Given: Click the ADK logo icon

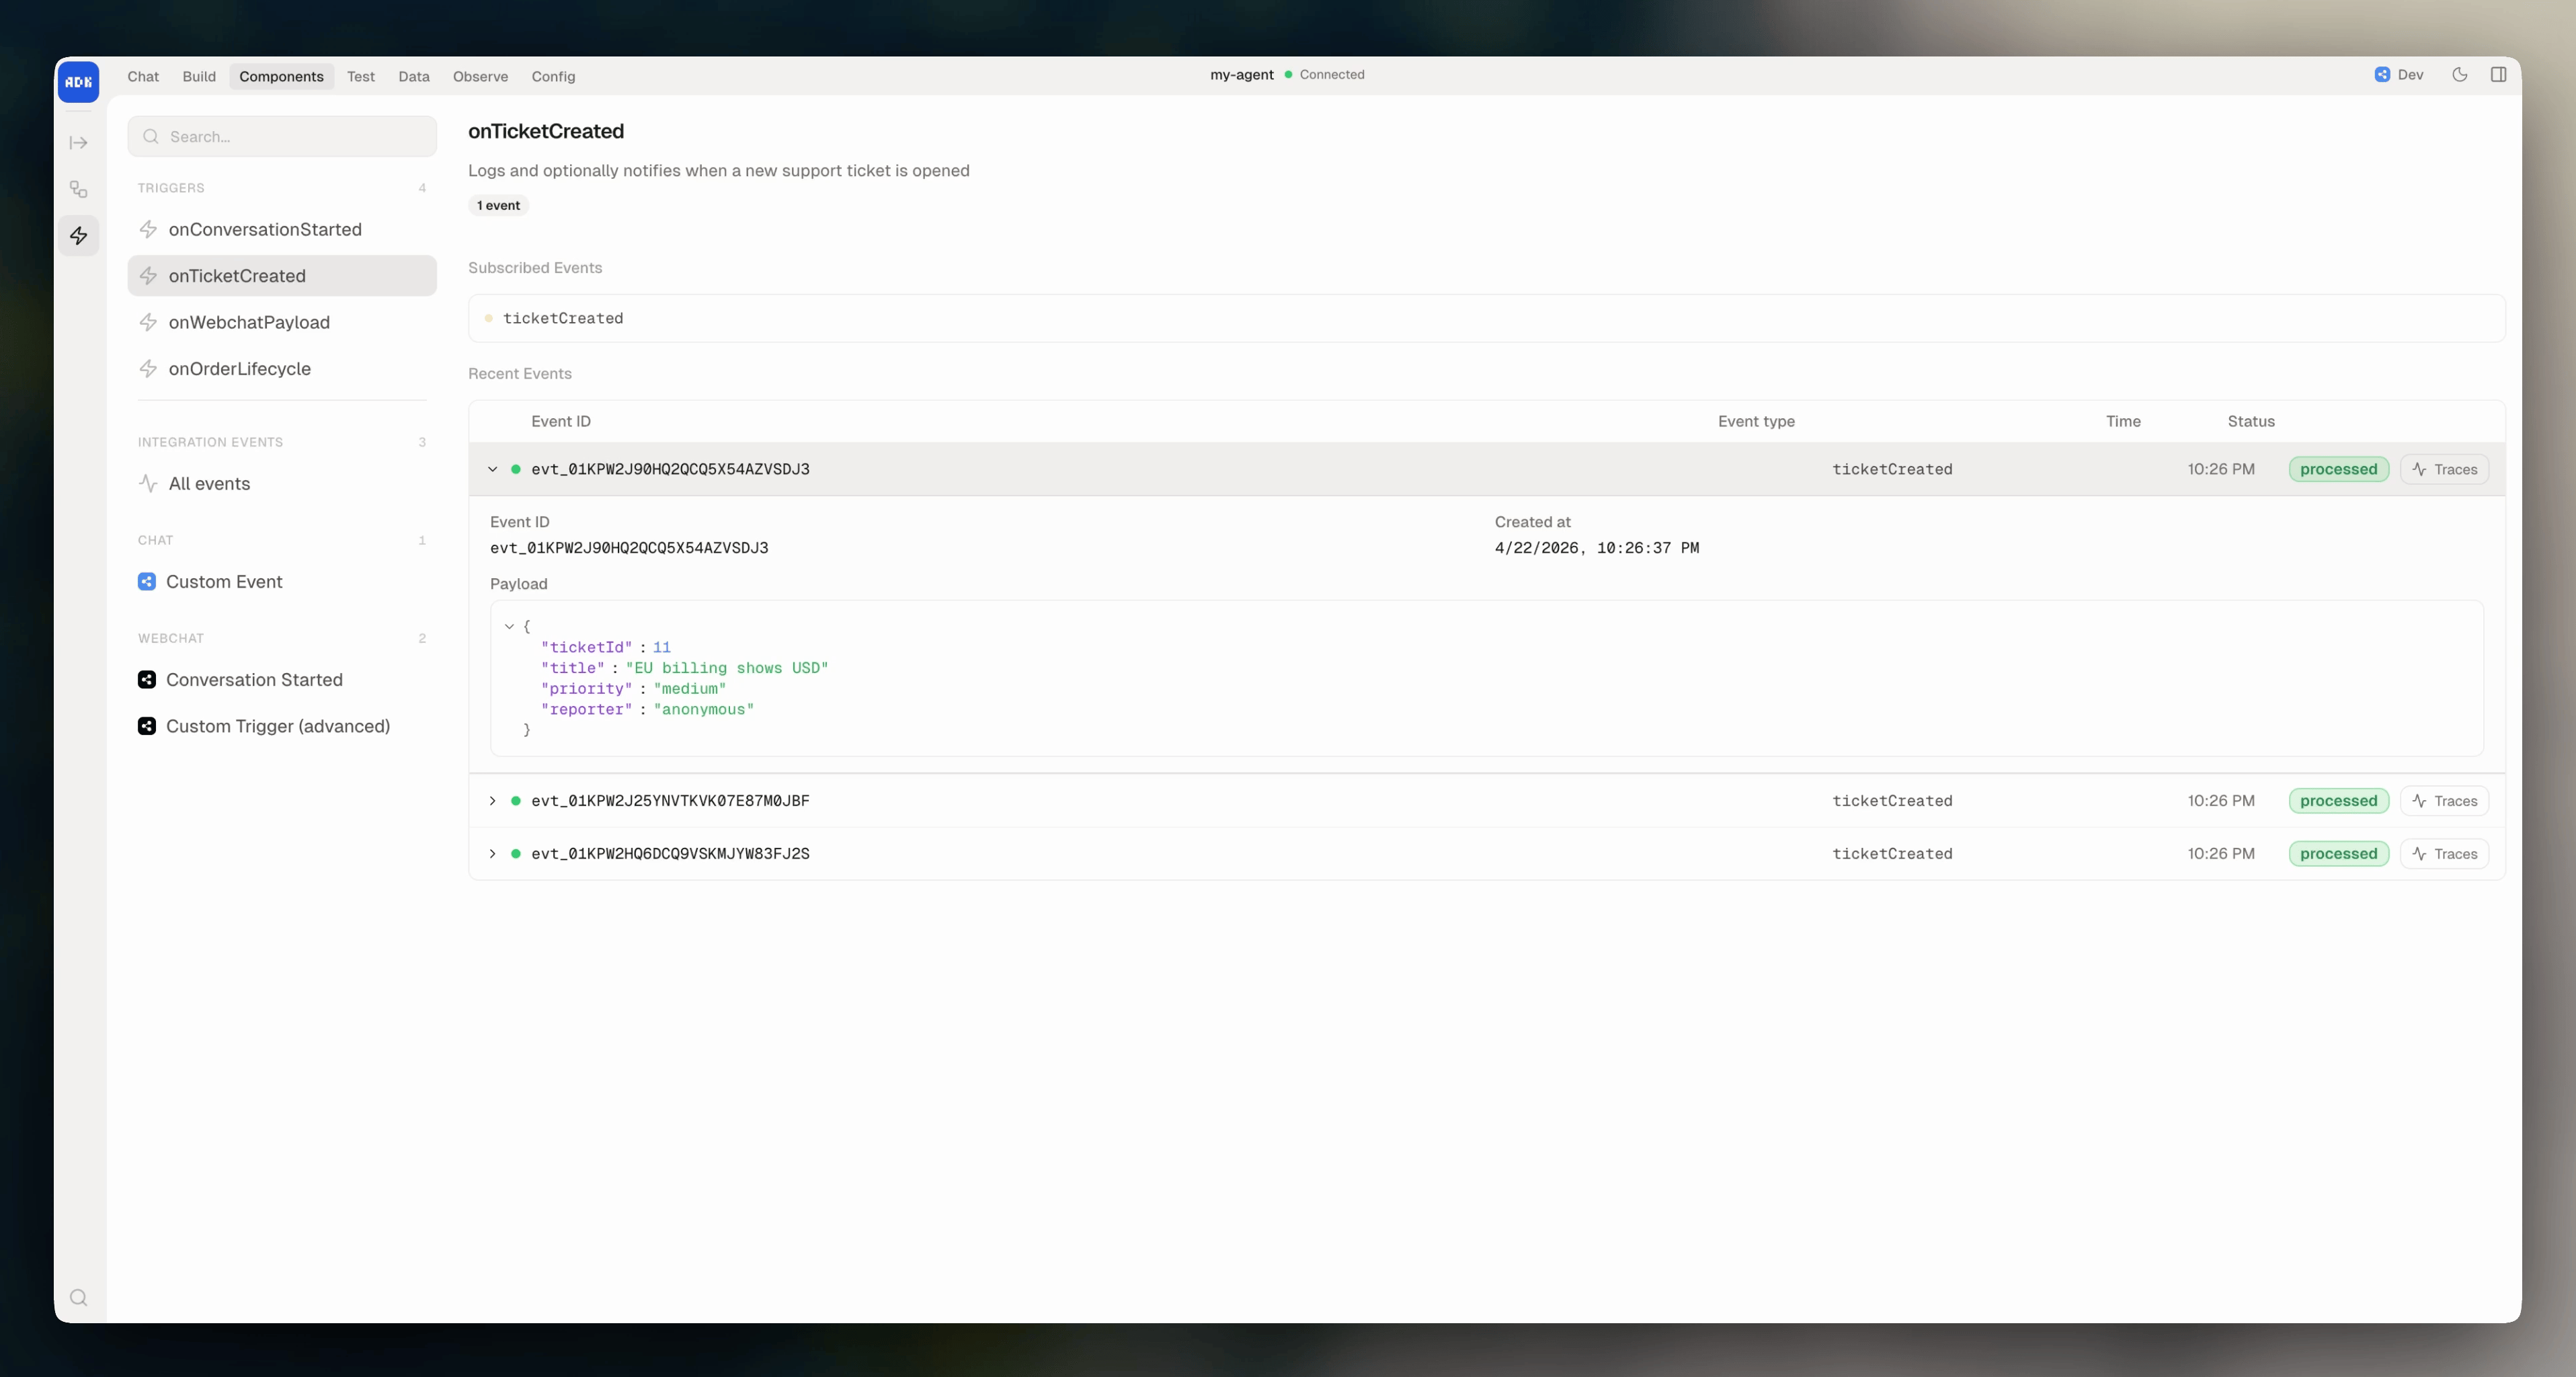Looking at the screenshot, I should point(78,81).
